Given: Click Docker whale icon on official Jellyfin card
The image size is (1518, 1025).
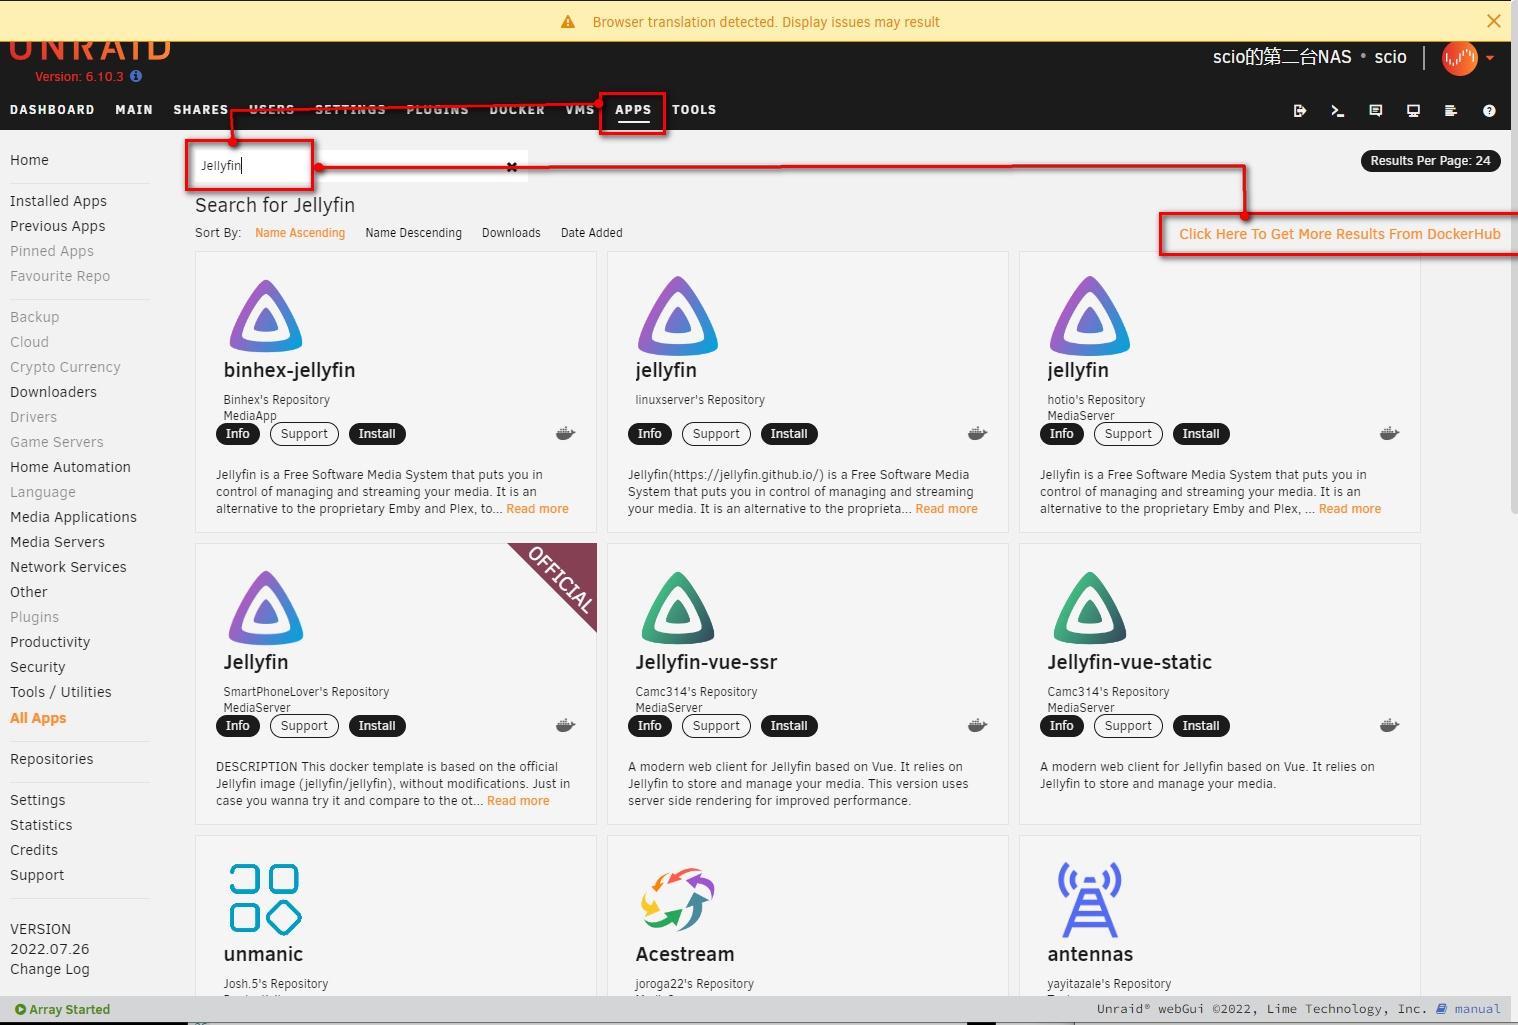Looking at the screenshot, I should (x=565, y=725).
